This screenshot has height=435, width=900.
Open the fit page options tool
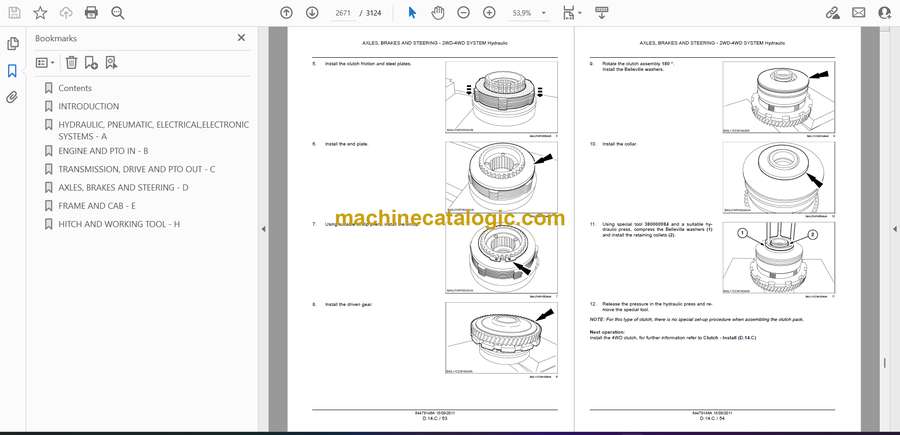(572, 13)
